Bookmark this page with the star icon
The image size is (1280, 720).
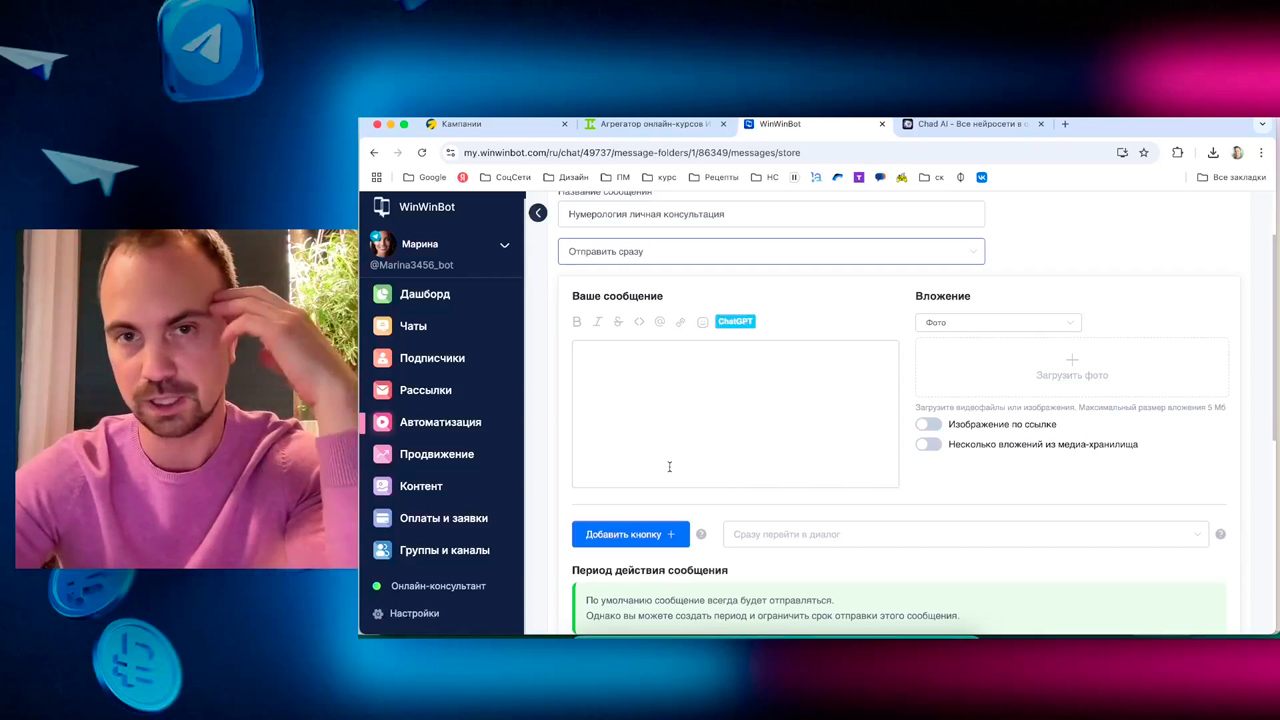(x=1144, y=153)
